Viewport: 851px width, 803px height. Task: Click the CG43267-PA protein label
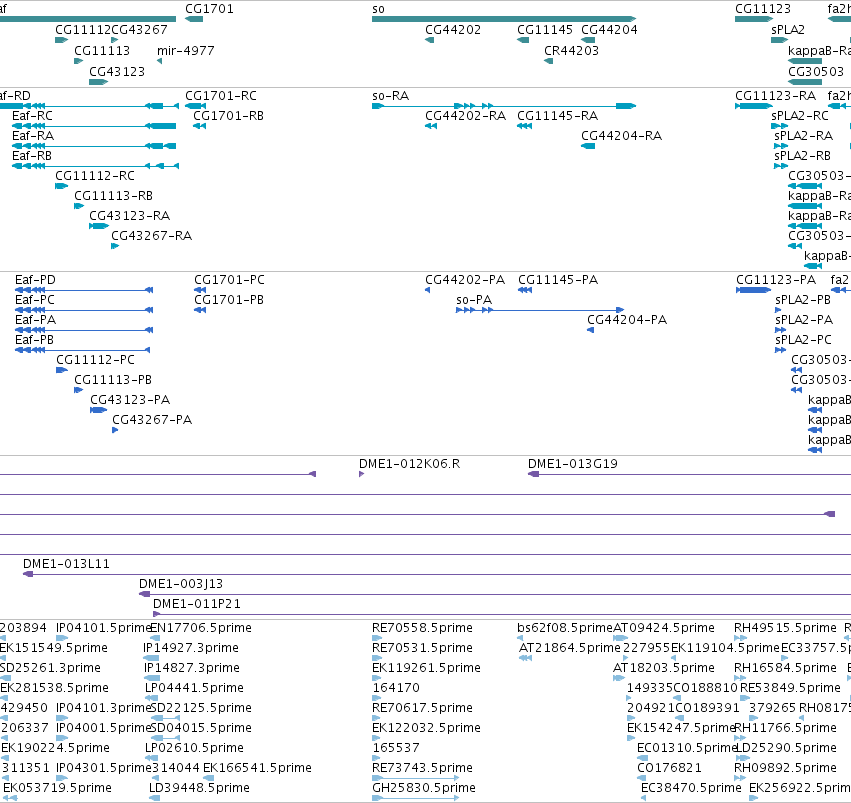(152, 420)
